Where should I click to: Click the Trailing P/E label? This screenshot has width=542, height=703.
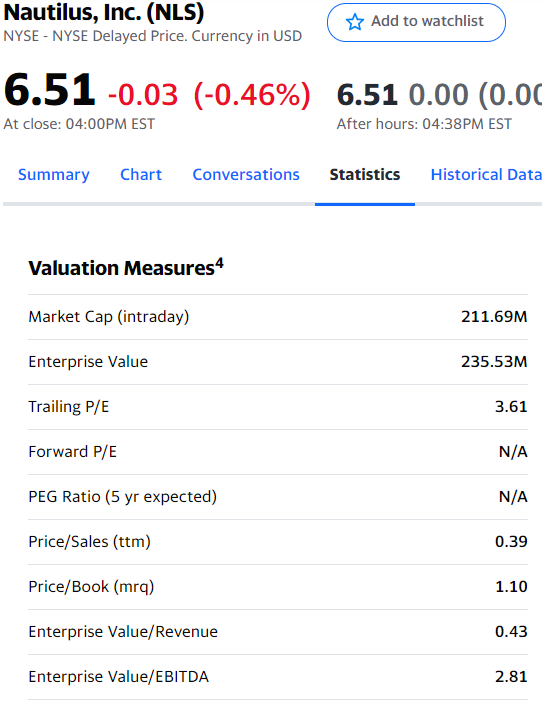(69, 407)
